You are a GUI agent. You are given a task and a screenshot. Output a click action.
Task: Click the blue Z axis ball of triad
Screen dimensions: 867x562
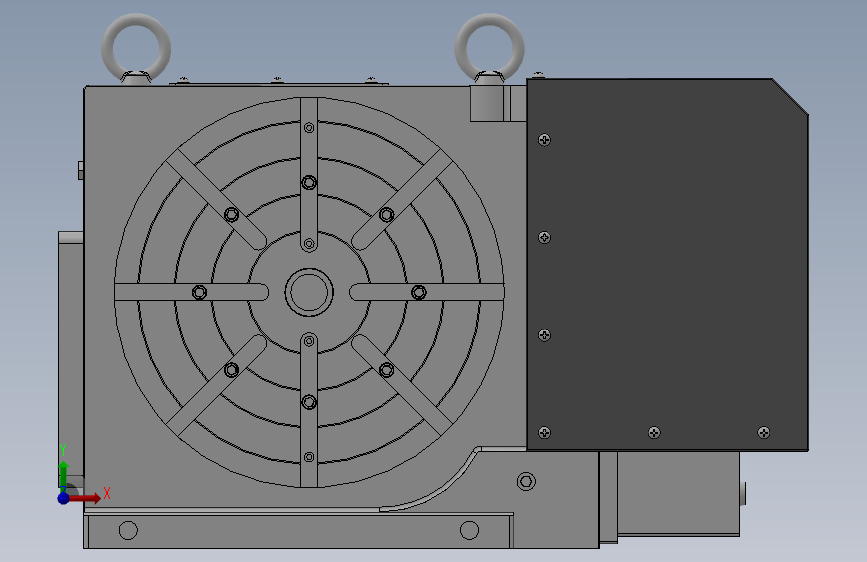tap(64, 498)
